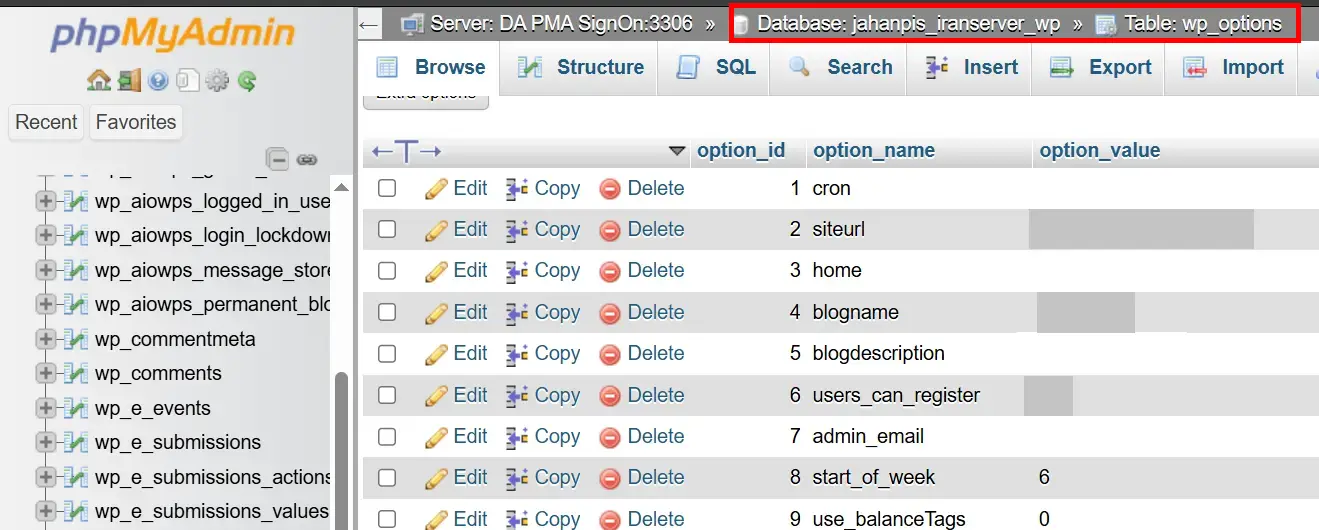Select the checkbox for home row
Viewport: 1319px width, 530px height.
387,271
